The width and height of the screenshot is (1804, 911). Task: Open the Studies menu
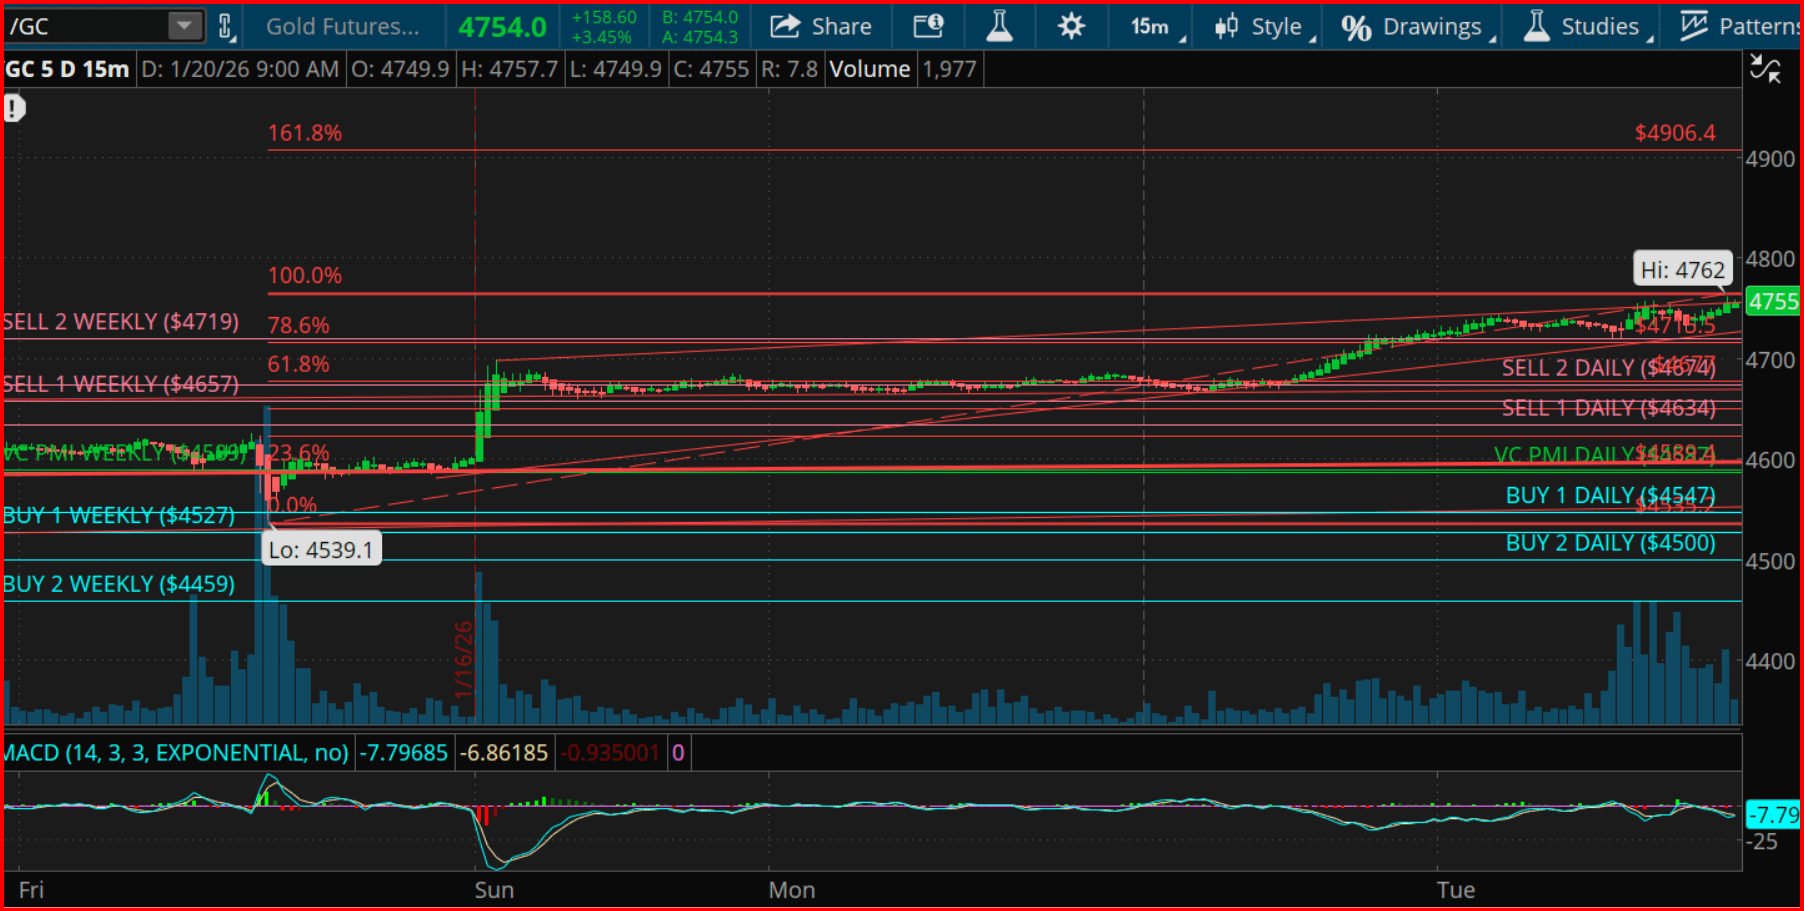coord(1587,26)
